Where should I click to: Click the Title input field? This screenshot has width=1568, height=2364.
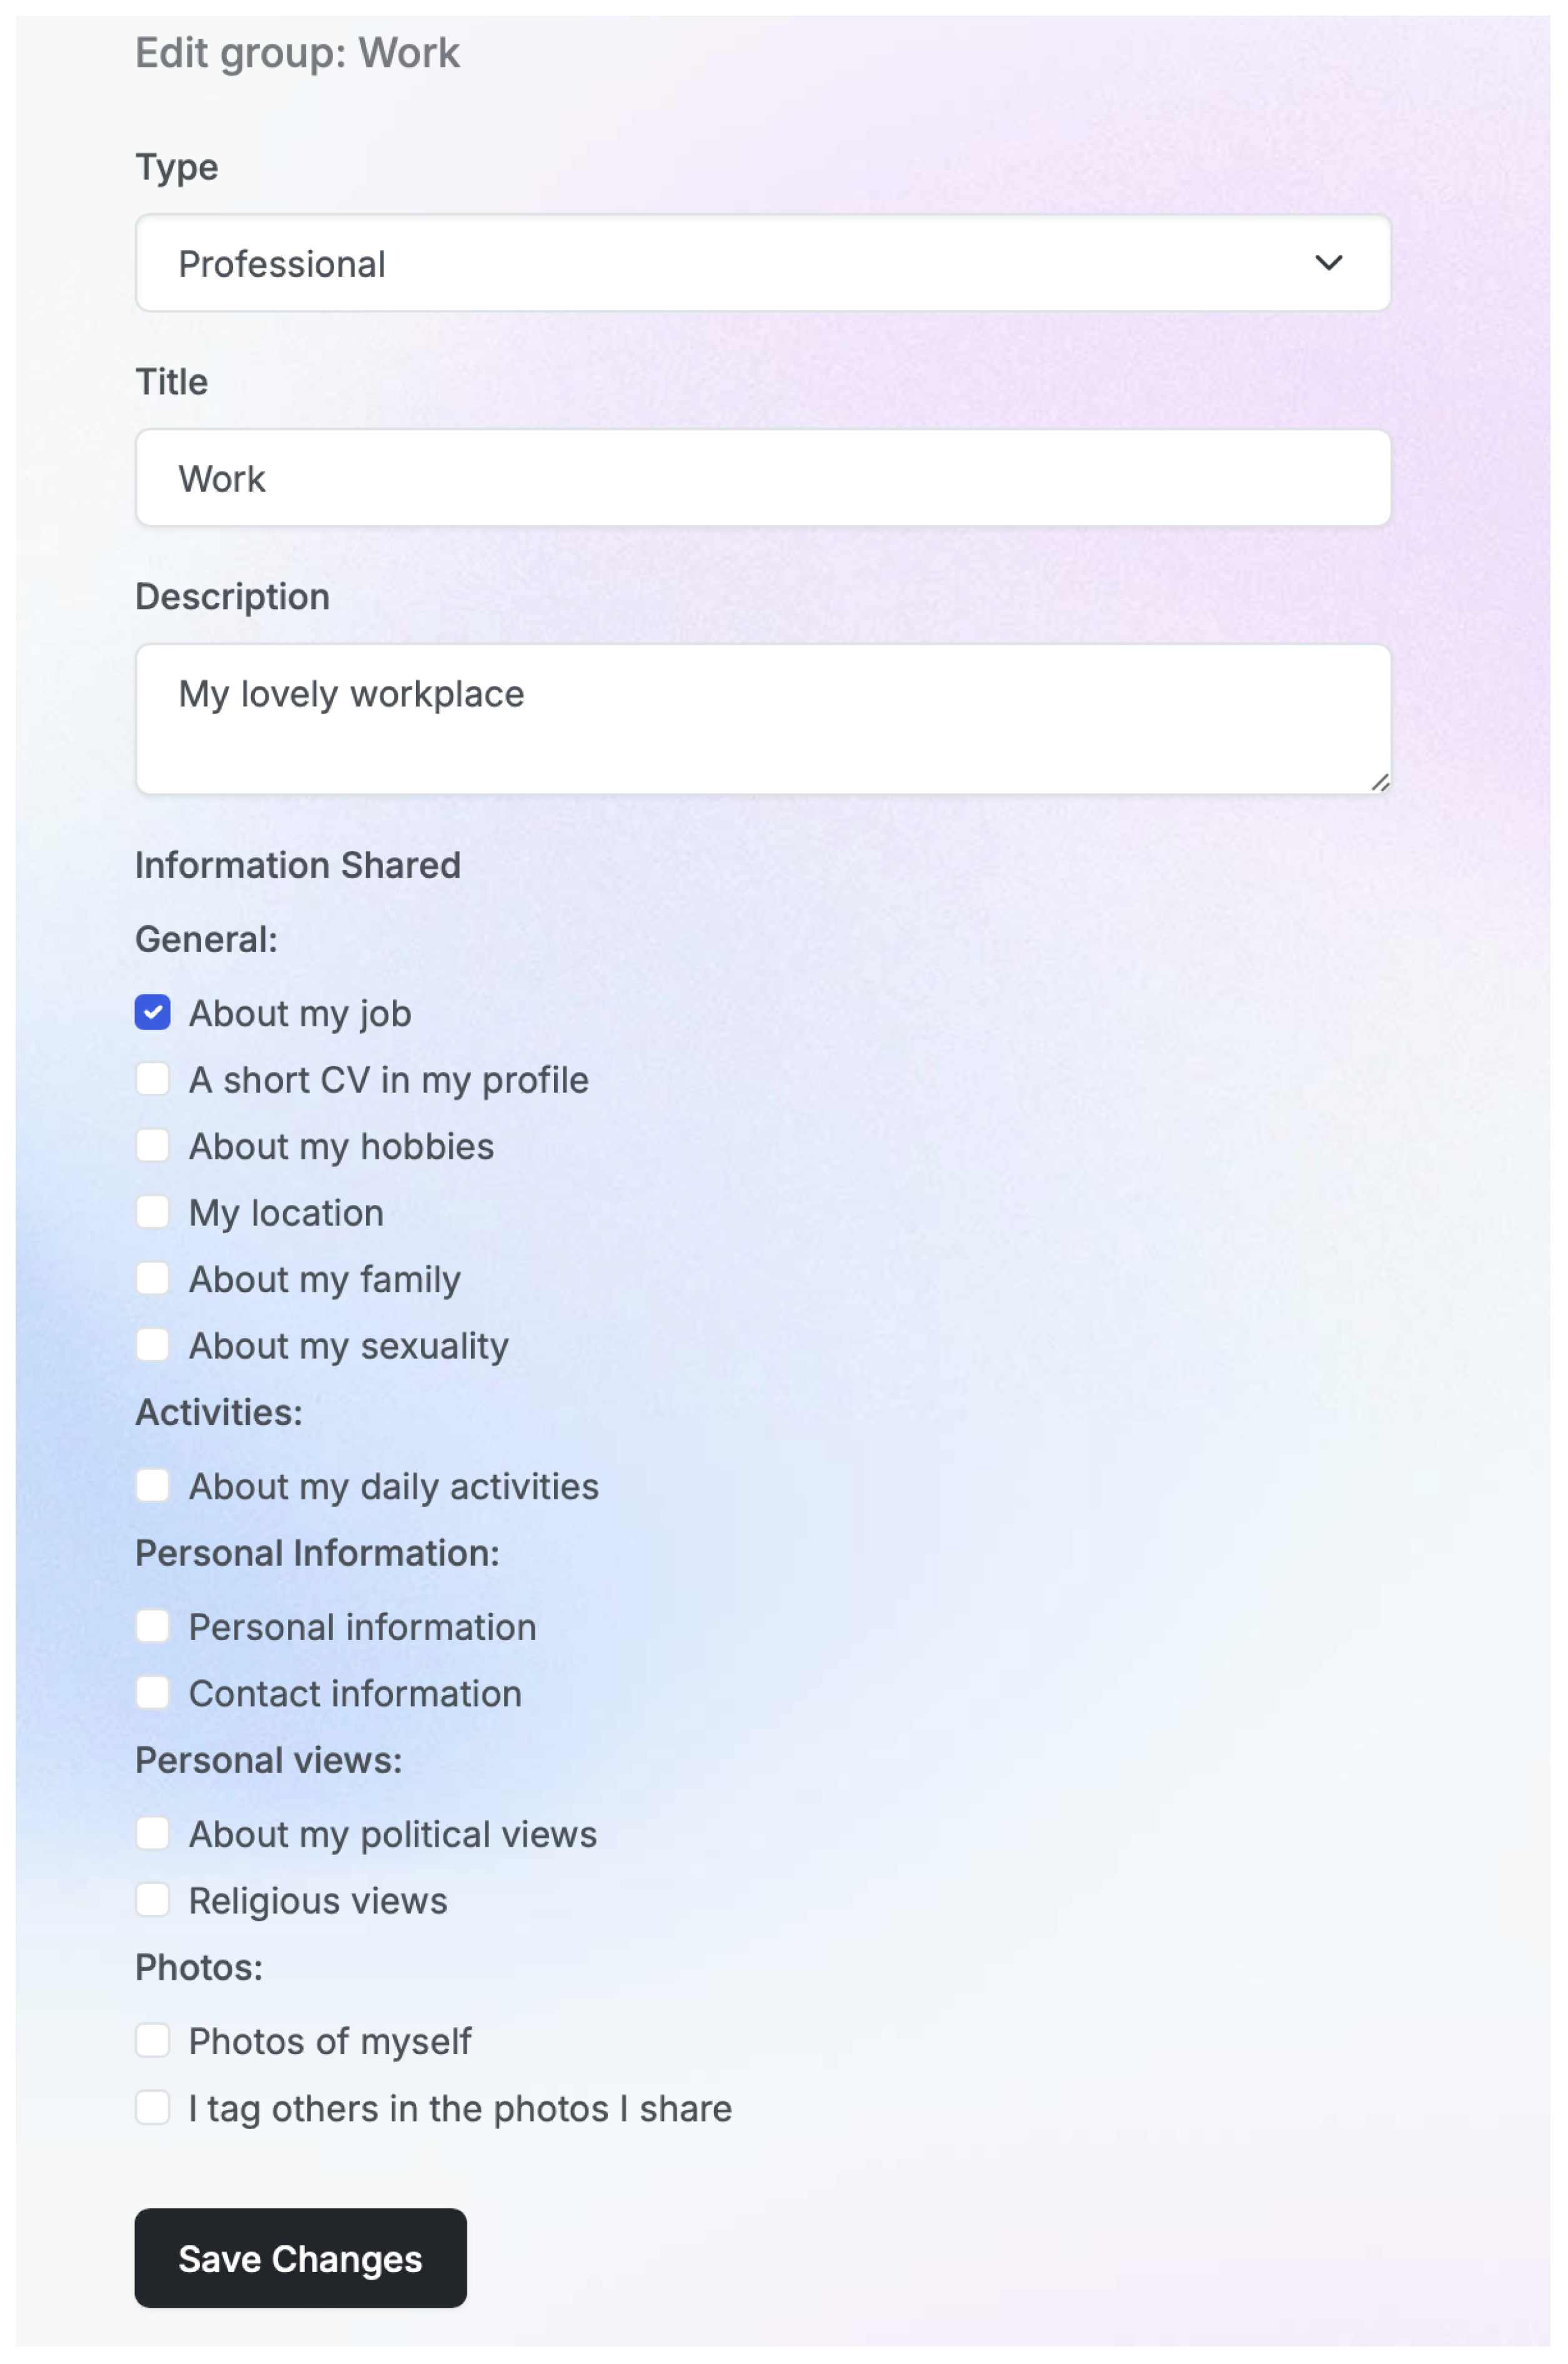(x=762, y=478)
